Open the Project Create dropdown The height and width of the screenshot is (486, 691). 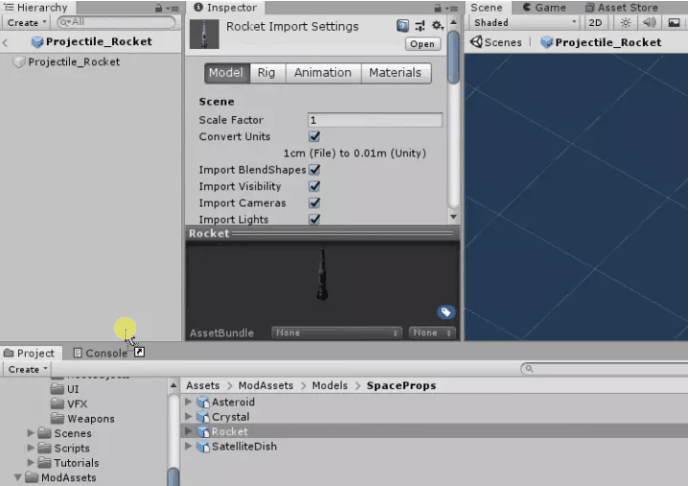pos(27,369)
